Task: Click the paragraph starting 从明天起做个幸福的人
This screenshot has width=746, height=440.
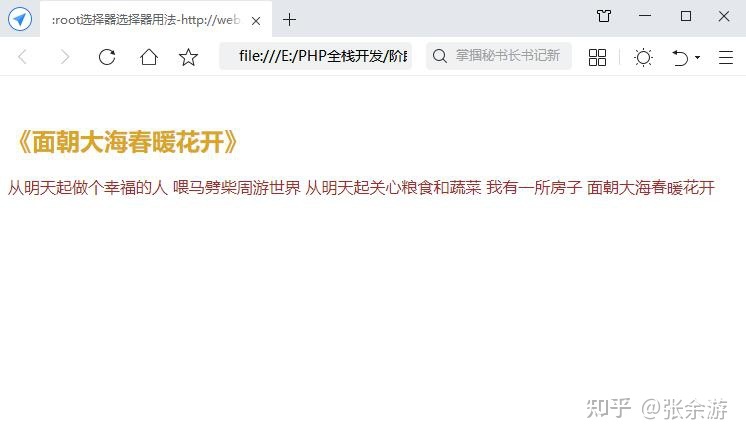Action: coord(361,187)
